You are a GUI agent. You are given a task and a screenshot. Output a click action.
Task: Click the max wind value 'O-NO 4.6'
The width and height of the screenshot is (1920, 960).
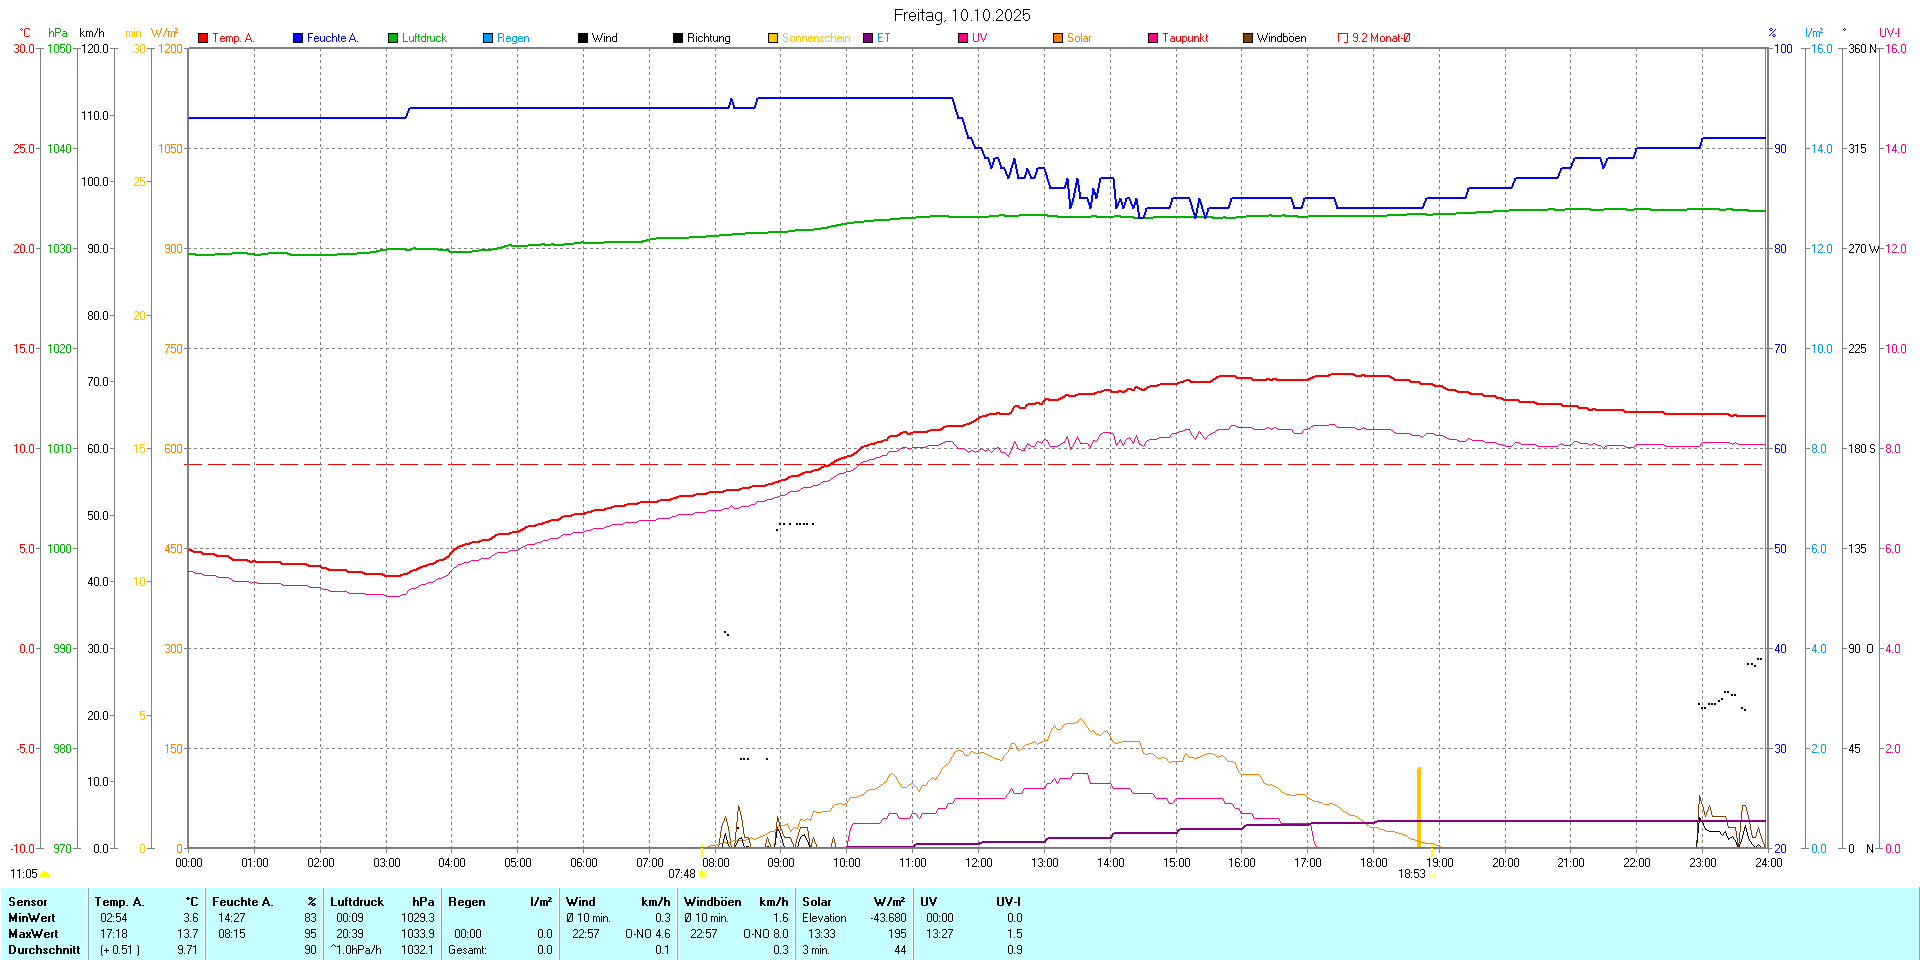[x=648, y=934]
